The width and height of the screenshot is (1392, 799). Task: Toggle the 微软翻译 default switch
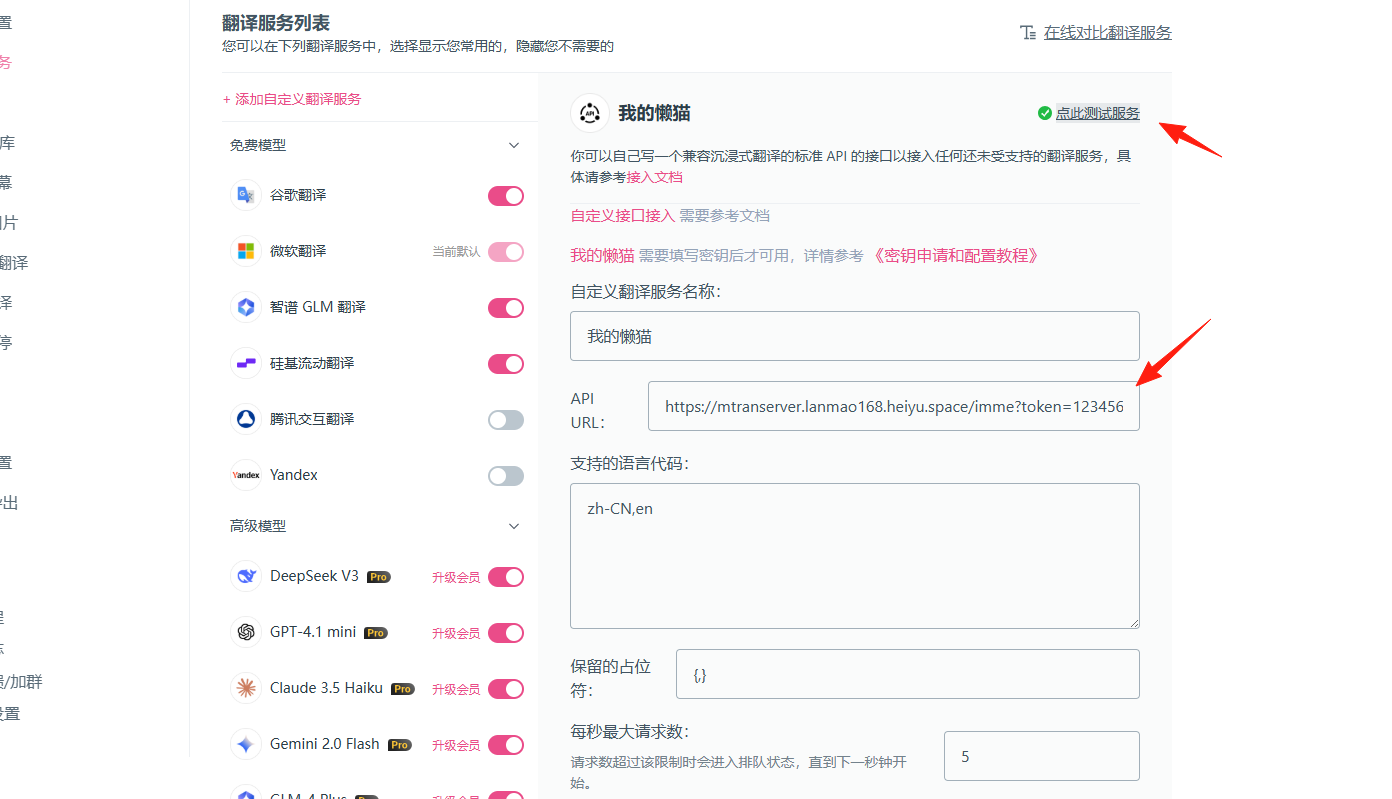[x=506, y=252]
